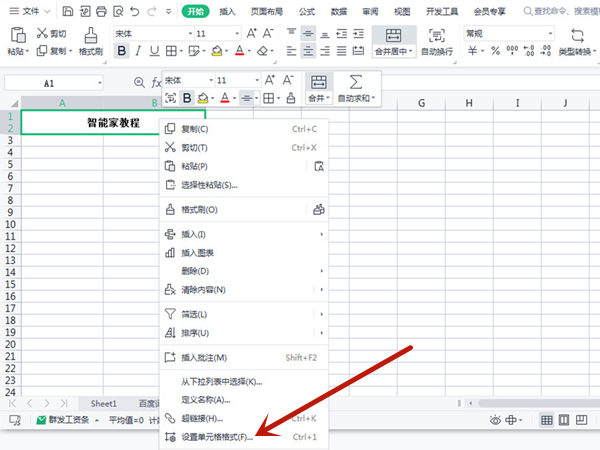Select the 公式 ribbon tab

[x=307, y=11]
